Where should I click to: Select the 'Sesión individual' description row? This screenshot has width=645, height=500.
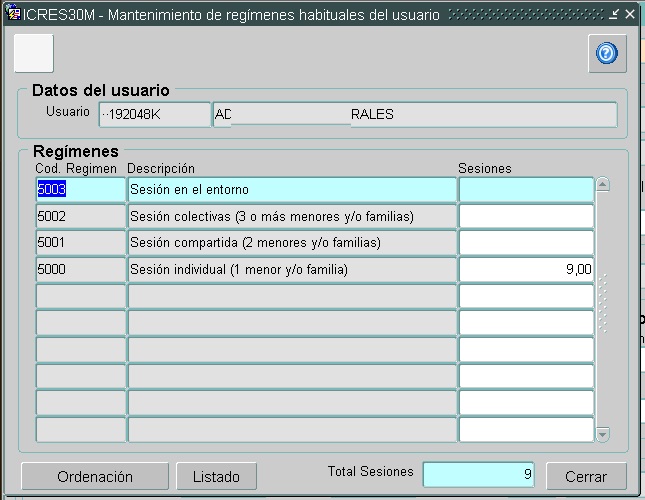pos(291,270)
